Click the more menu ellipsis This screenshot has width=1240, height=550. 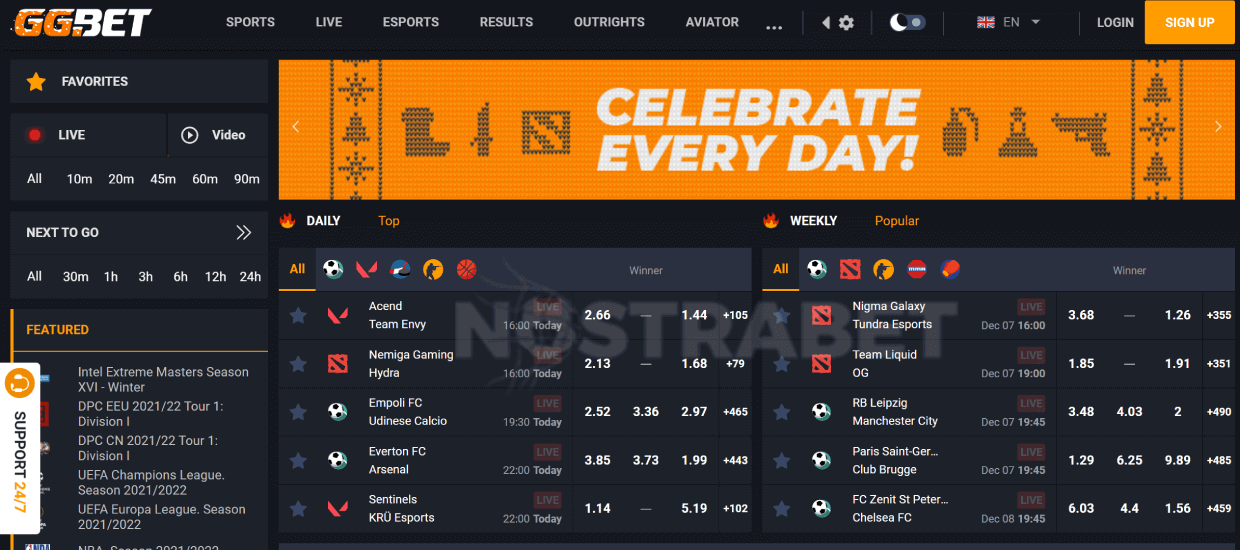coord(774,26)
